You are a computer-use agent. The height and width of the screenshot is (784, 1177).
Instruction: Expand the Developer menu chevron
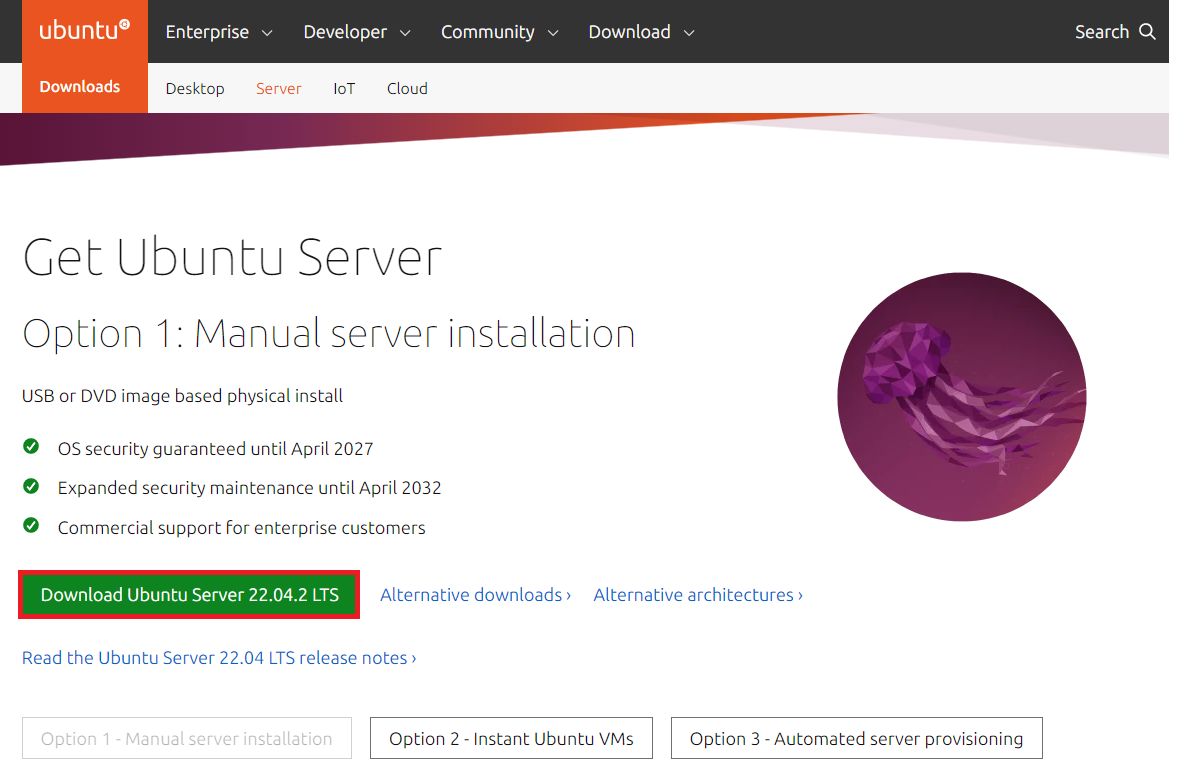(405, 33)
